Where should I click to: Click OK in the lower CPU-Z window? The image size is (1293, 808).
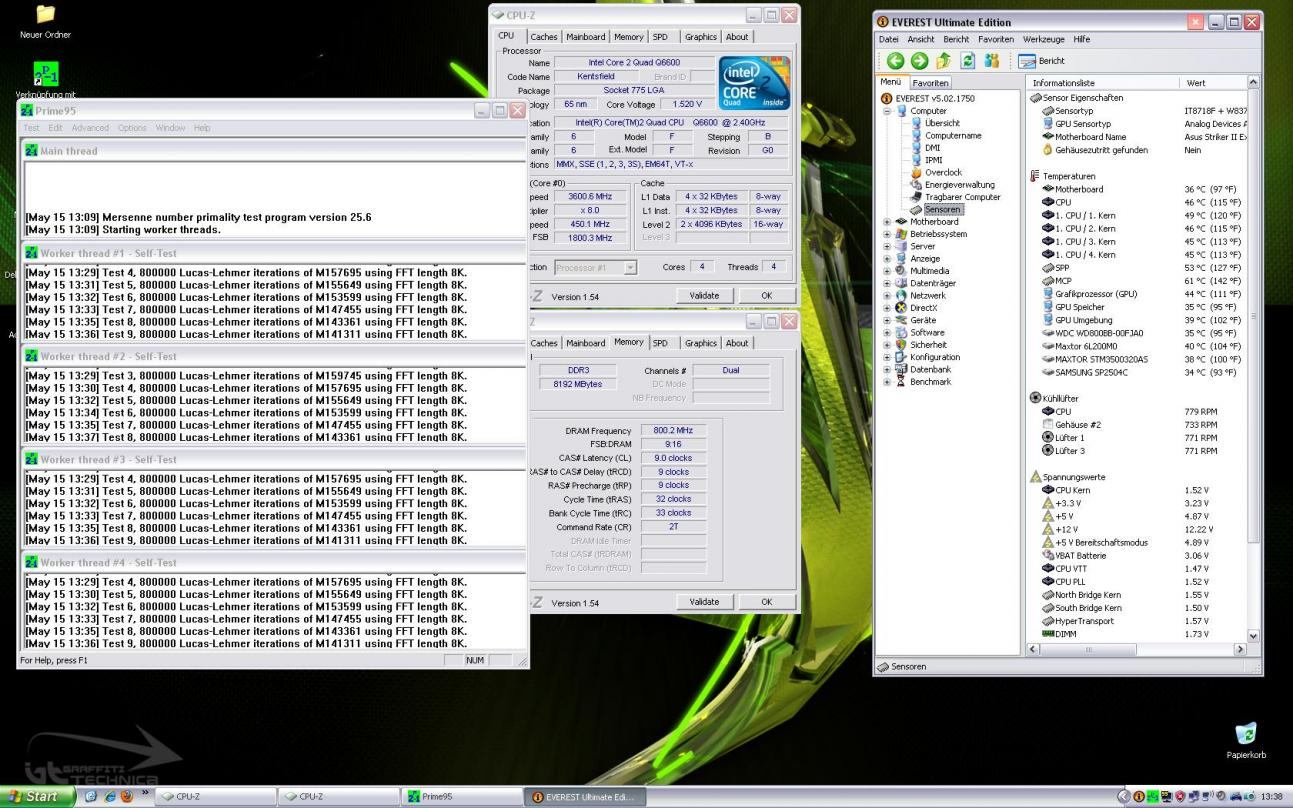click(766, 602)
